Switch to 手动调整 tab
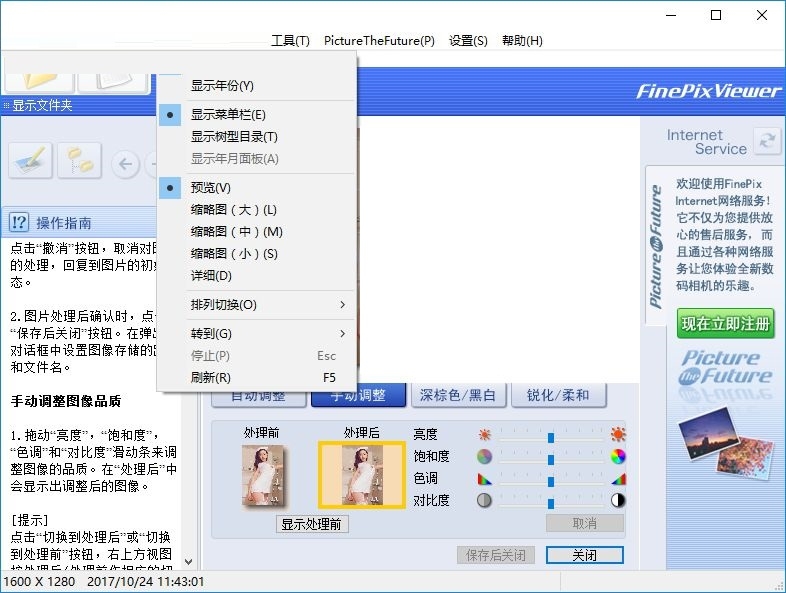786x593 pixels. point(358,396)
